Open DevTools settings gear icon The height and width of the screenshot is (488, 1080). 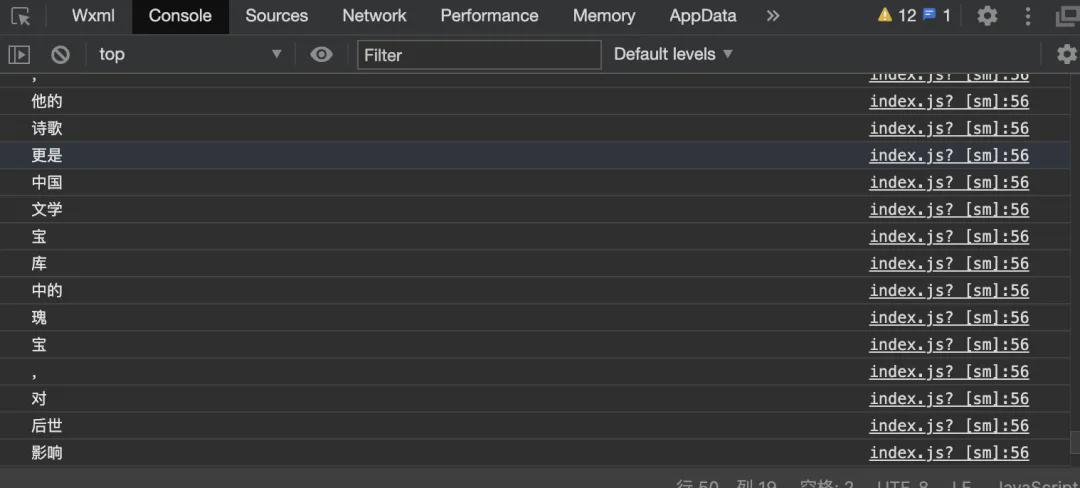(987, 16)
